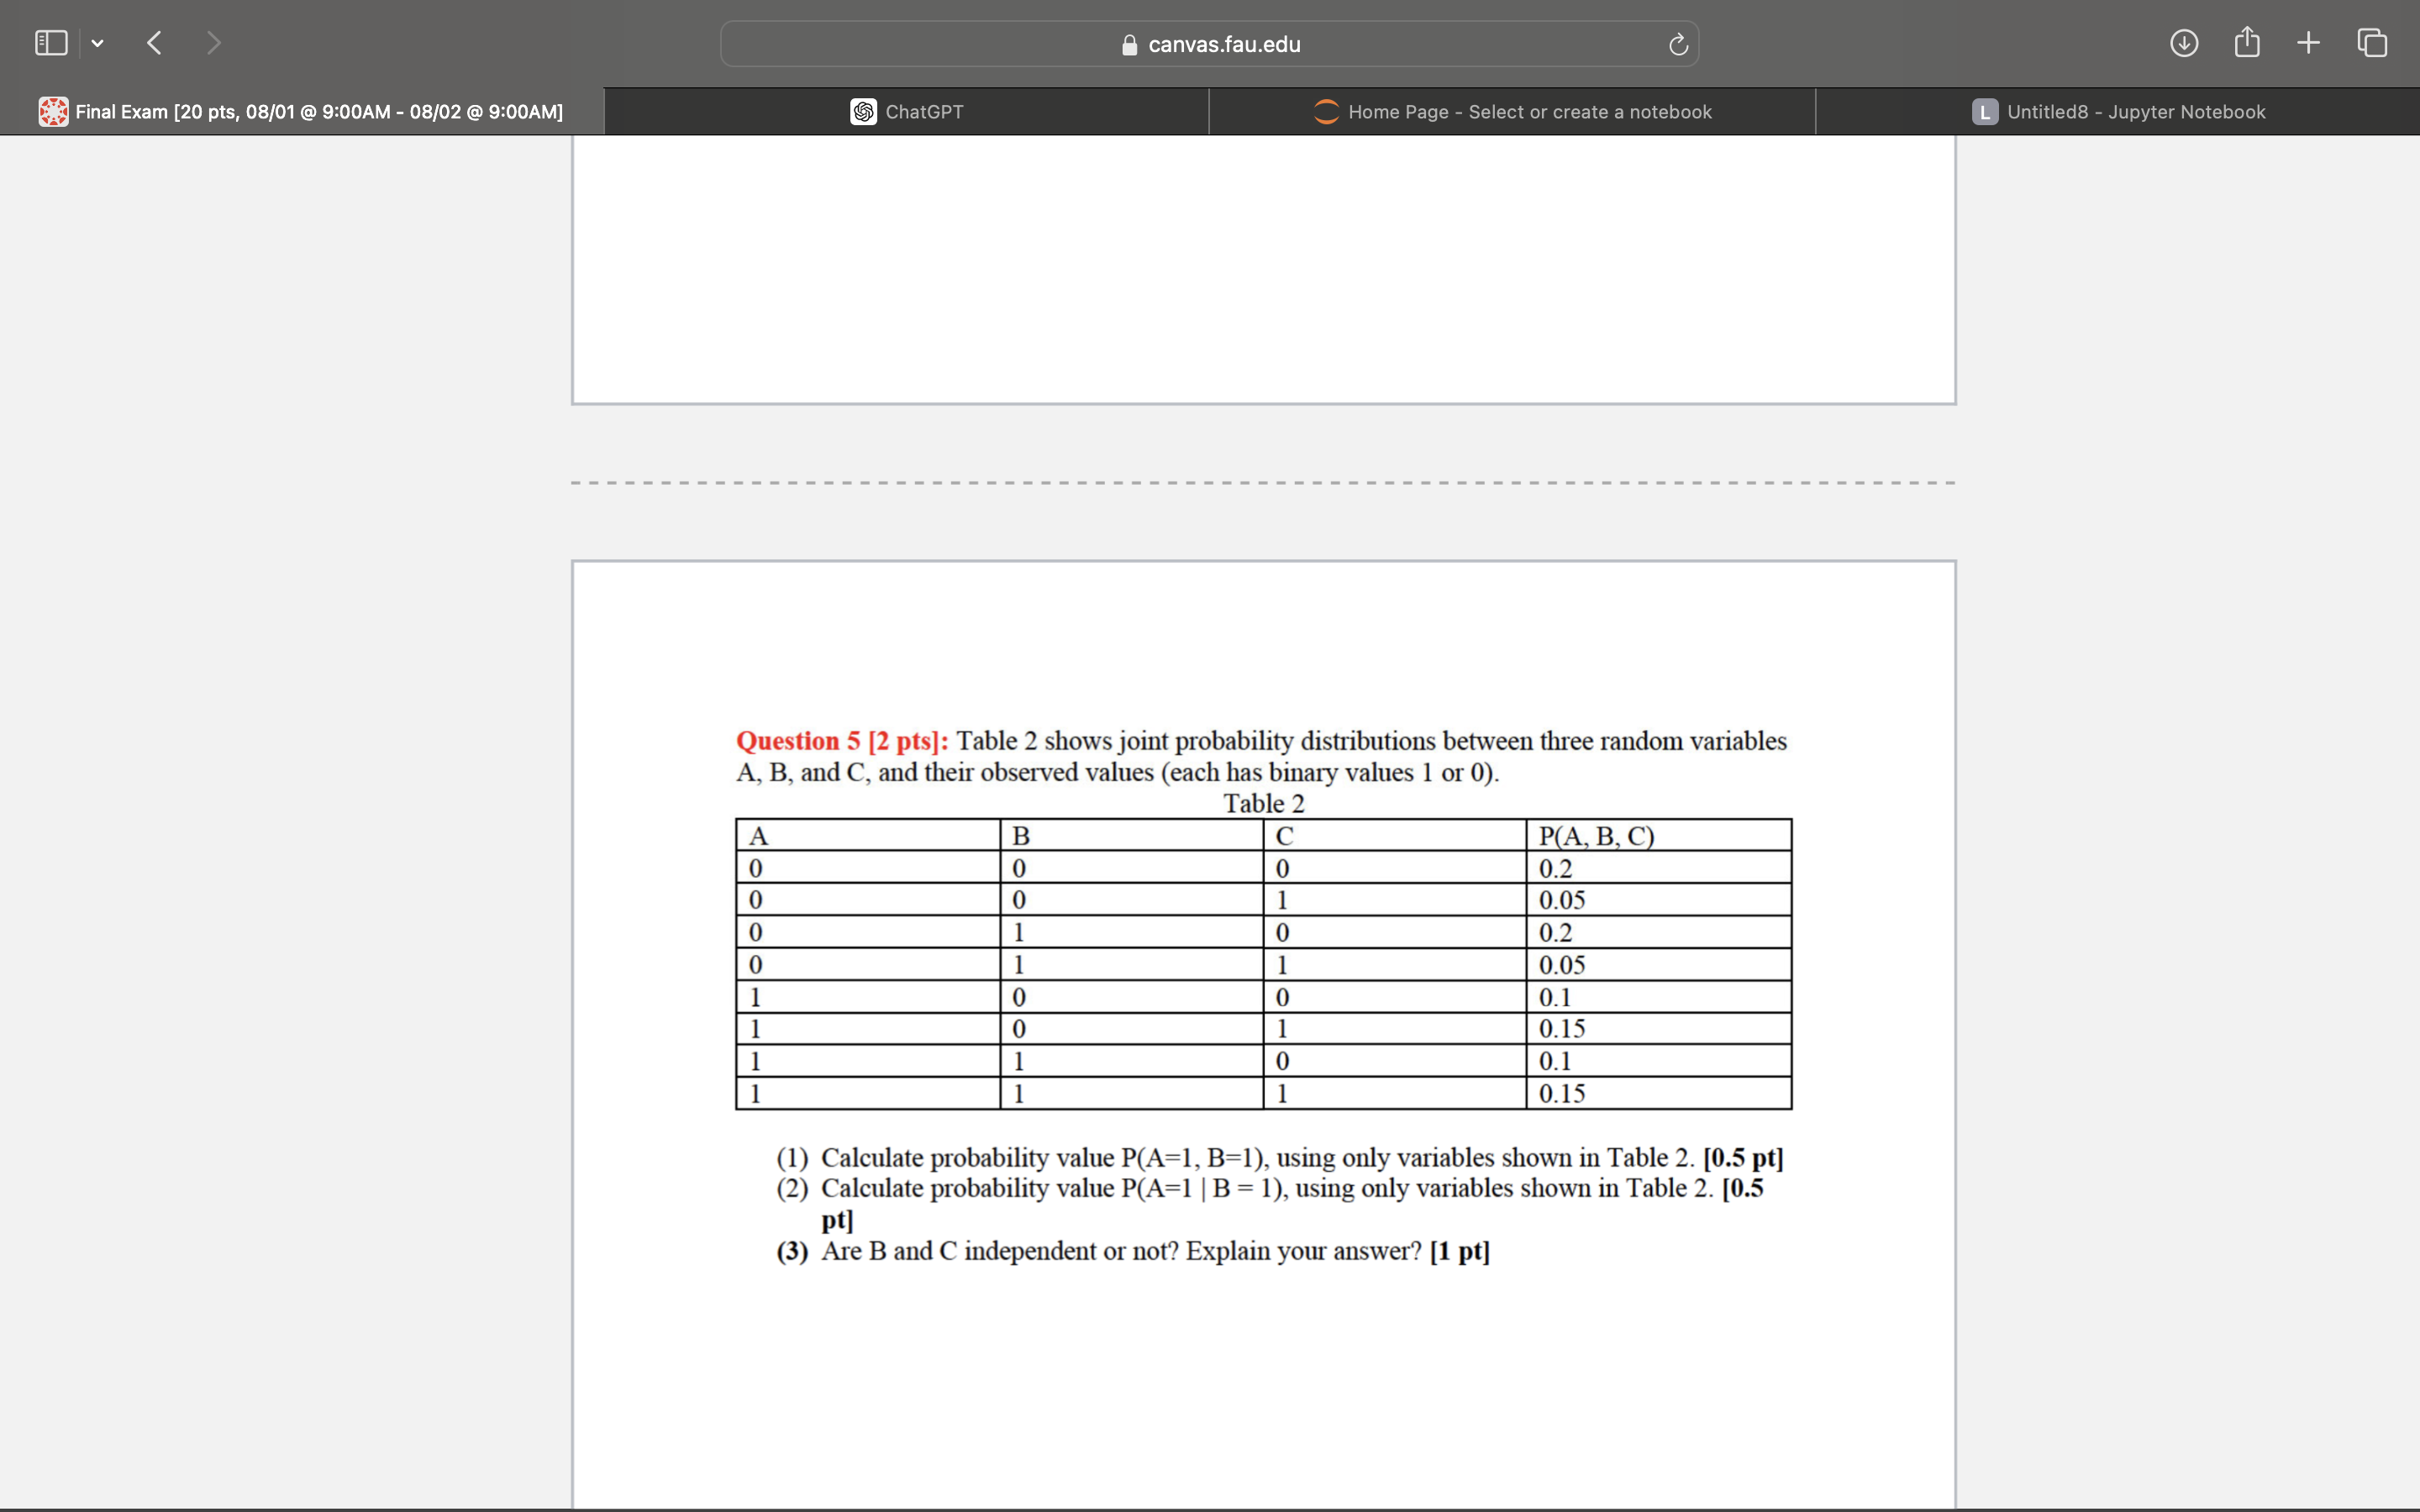
Task: Click the L favicon on Untitled8 tab
Action: 1985,112
